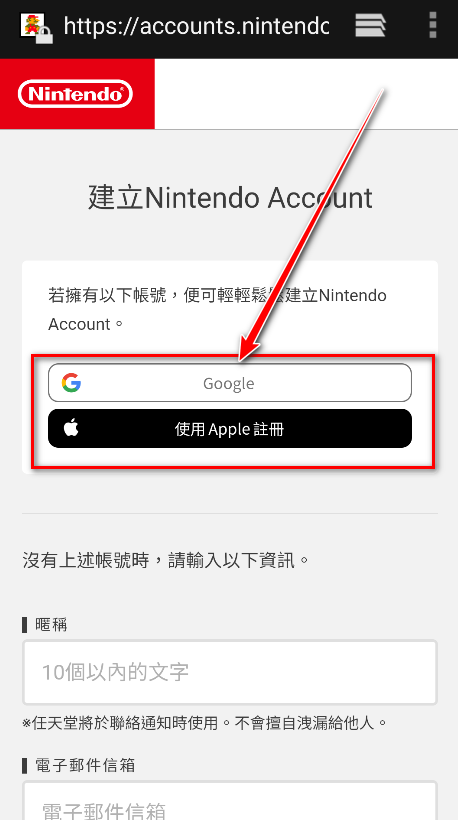Click the colorful Google G logo
This screenshot has height=820, width=458.
[71, 383]
